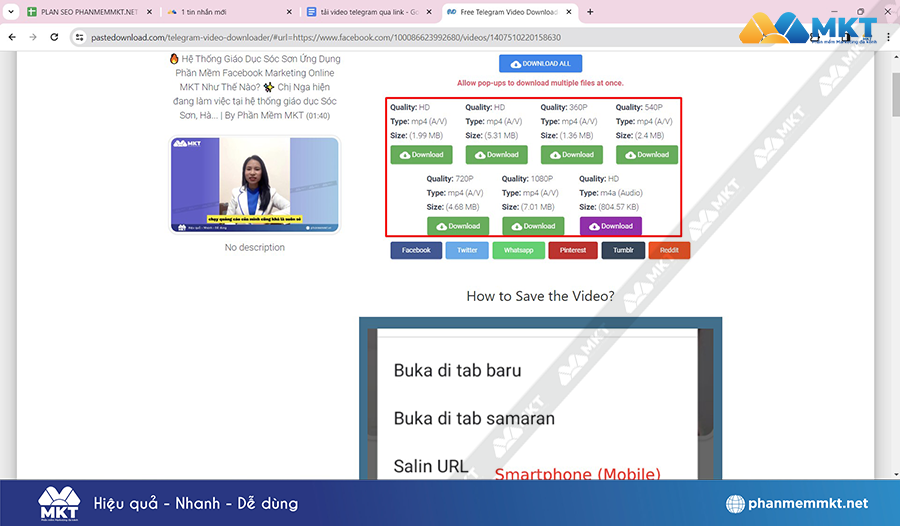The image size is (900, 526).
Task: Click 'Buka di tab samaran' in tutorial image
Action: click(474, 419)
